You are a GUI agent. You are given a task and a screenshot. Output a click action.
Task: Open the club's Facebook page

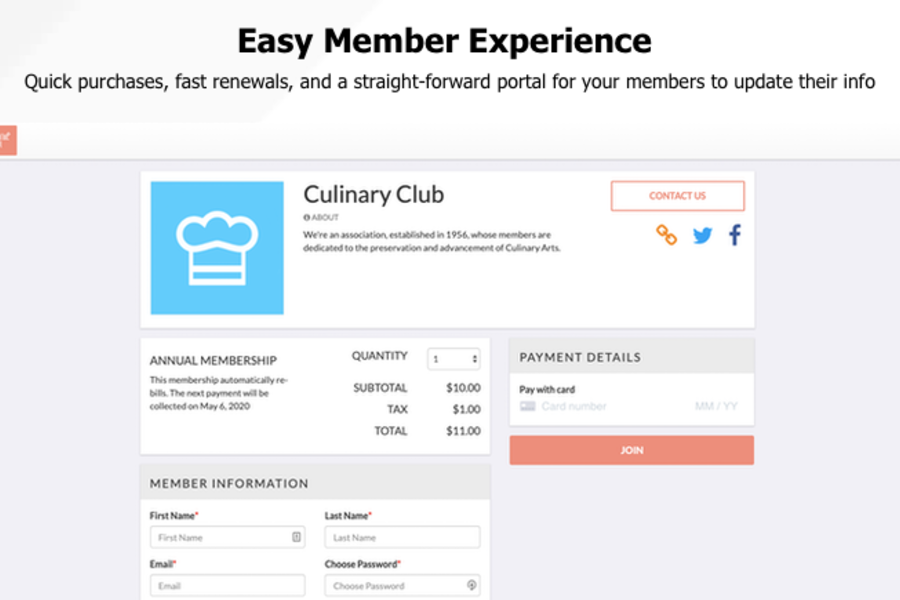tap(735, 235)
